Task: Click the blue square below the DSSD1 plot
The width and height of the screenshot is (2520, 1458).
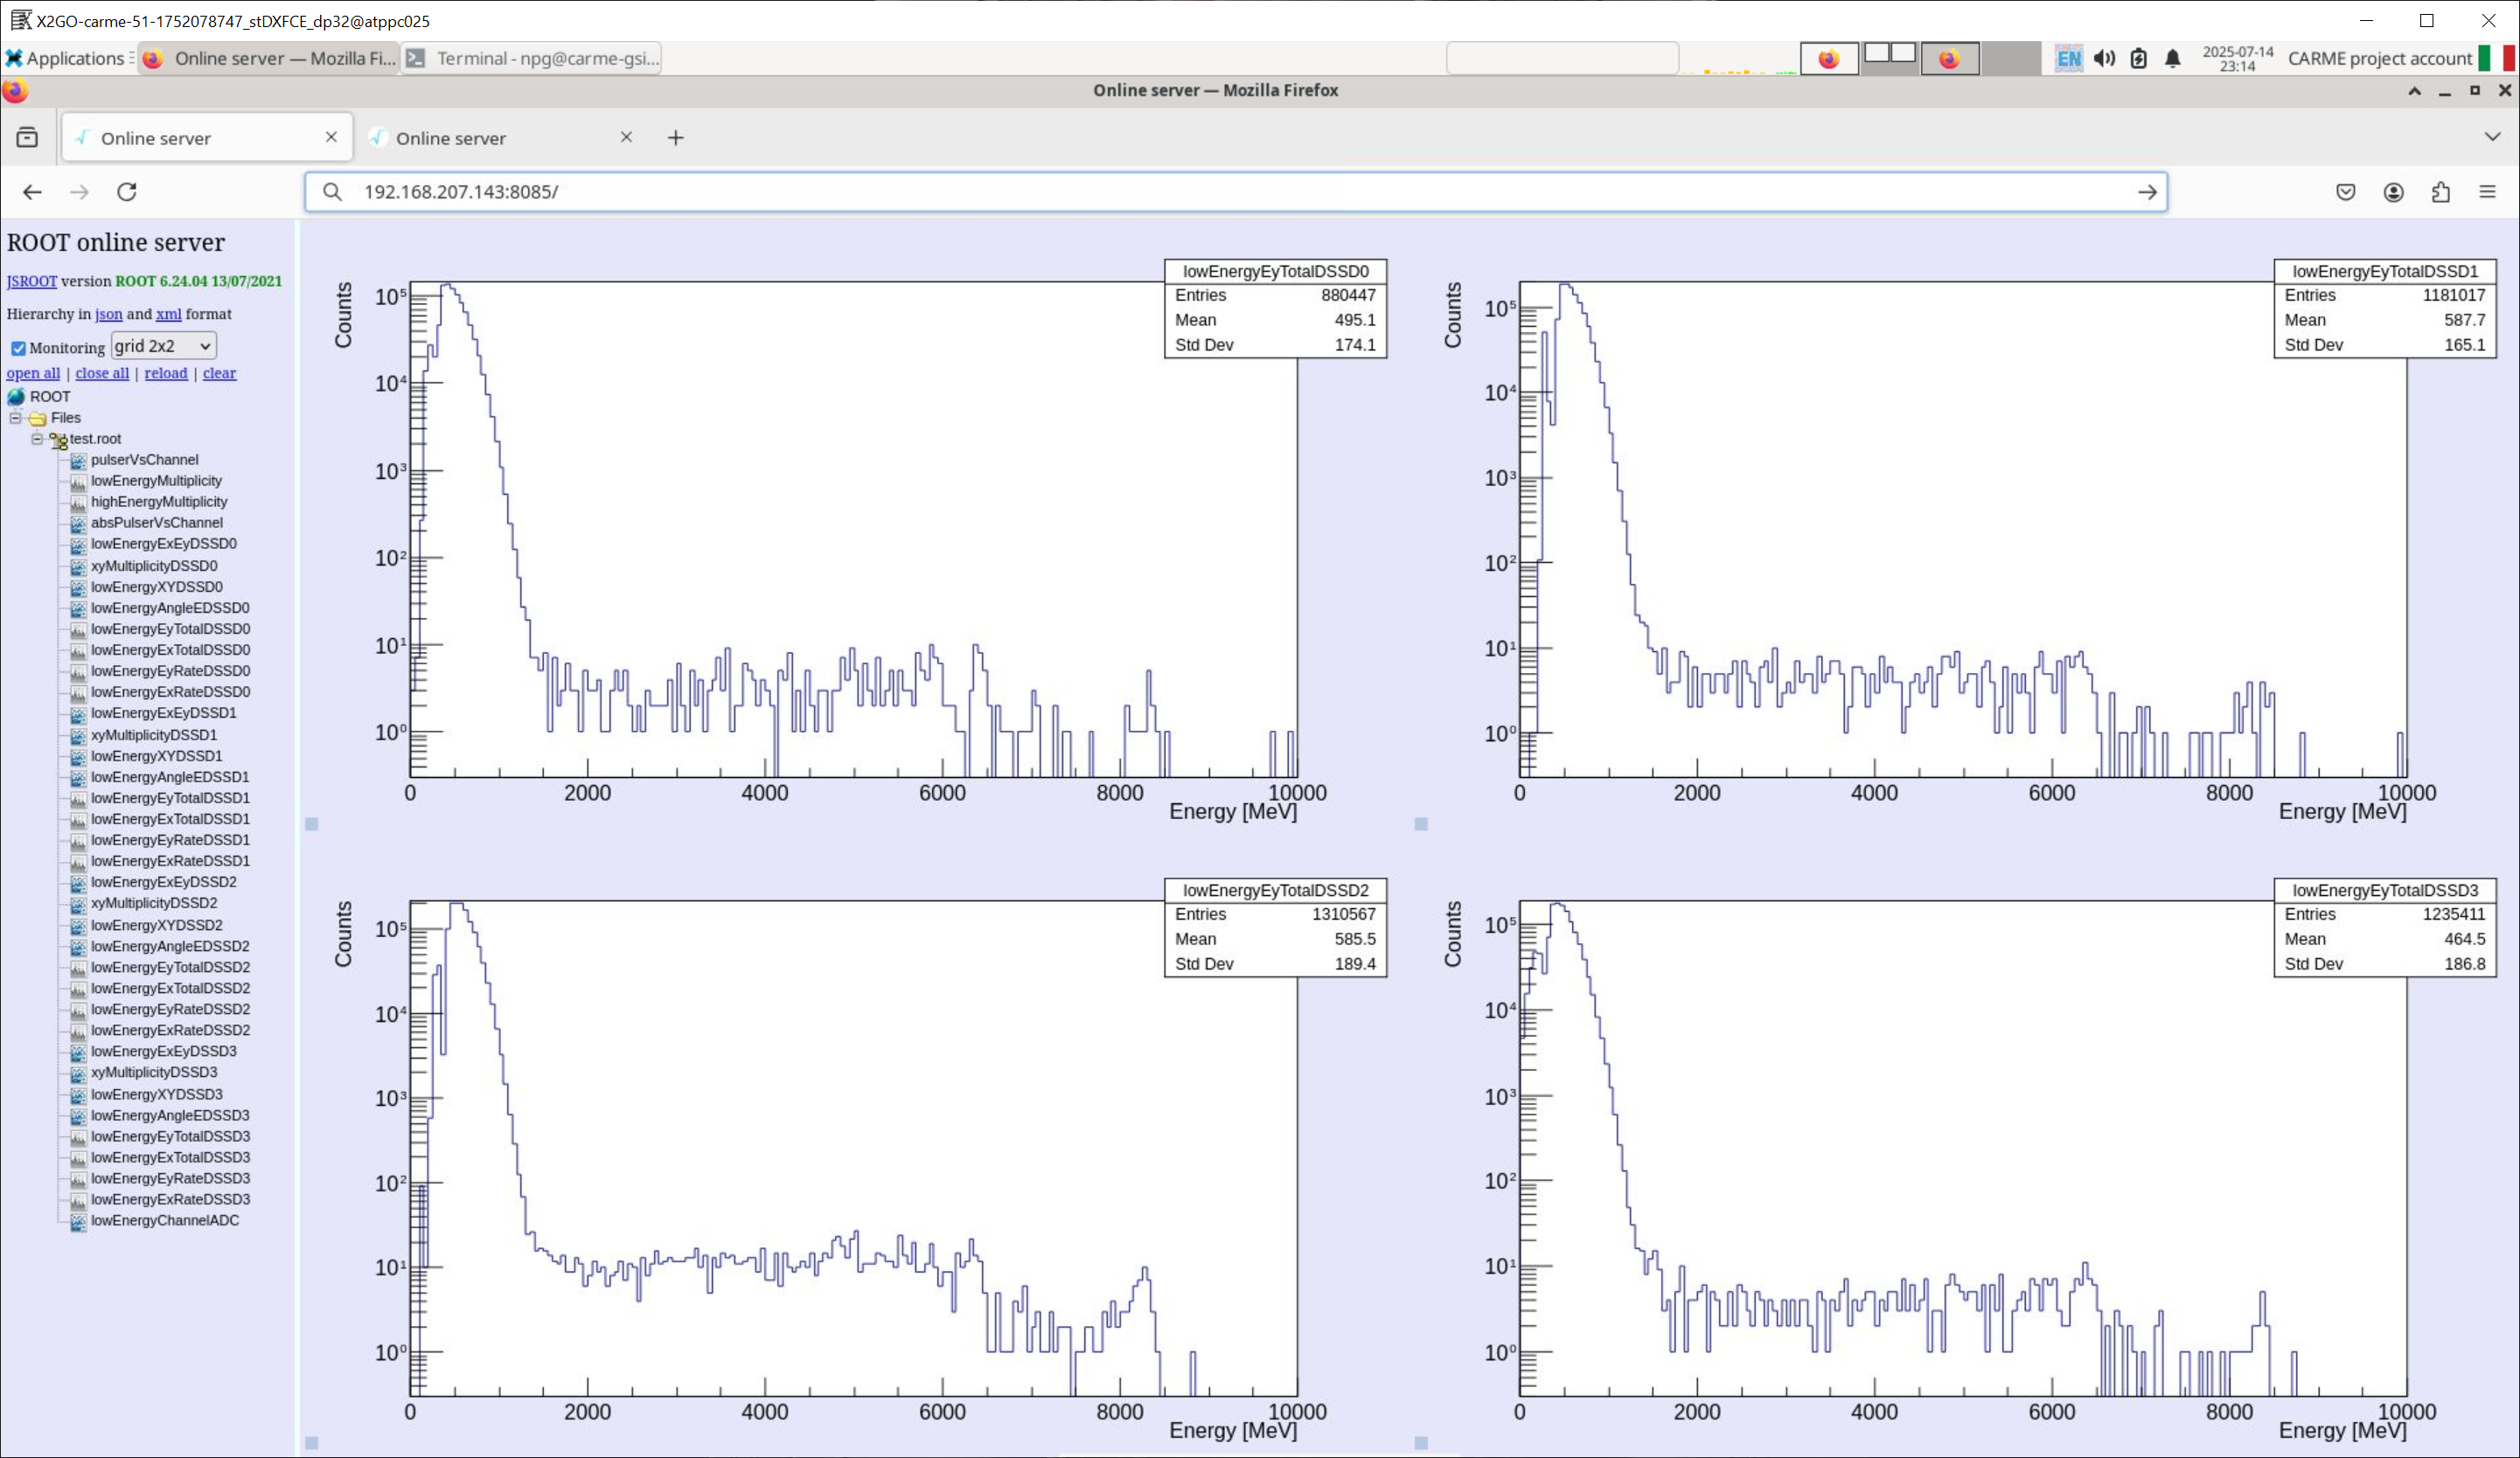Action: point(1421,824)
